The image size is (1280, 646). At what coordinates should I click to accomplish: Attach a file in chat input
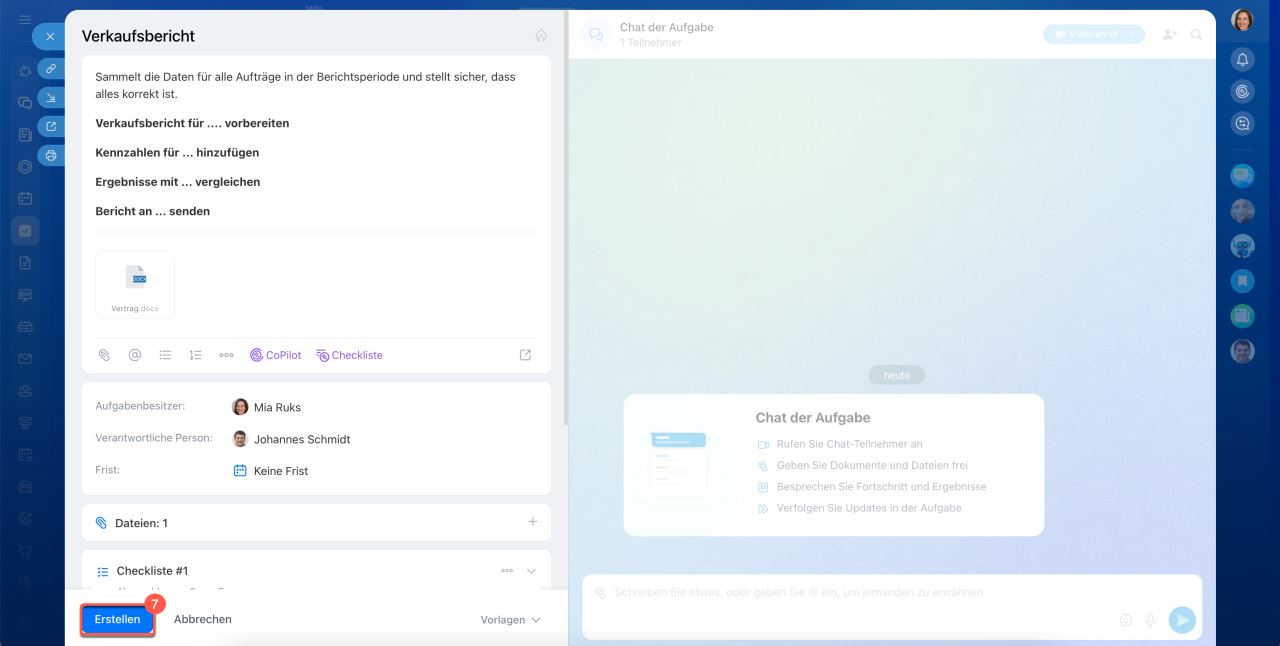tap(600, 593)
